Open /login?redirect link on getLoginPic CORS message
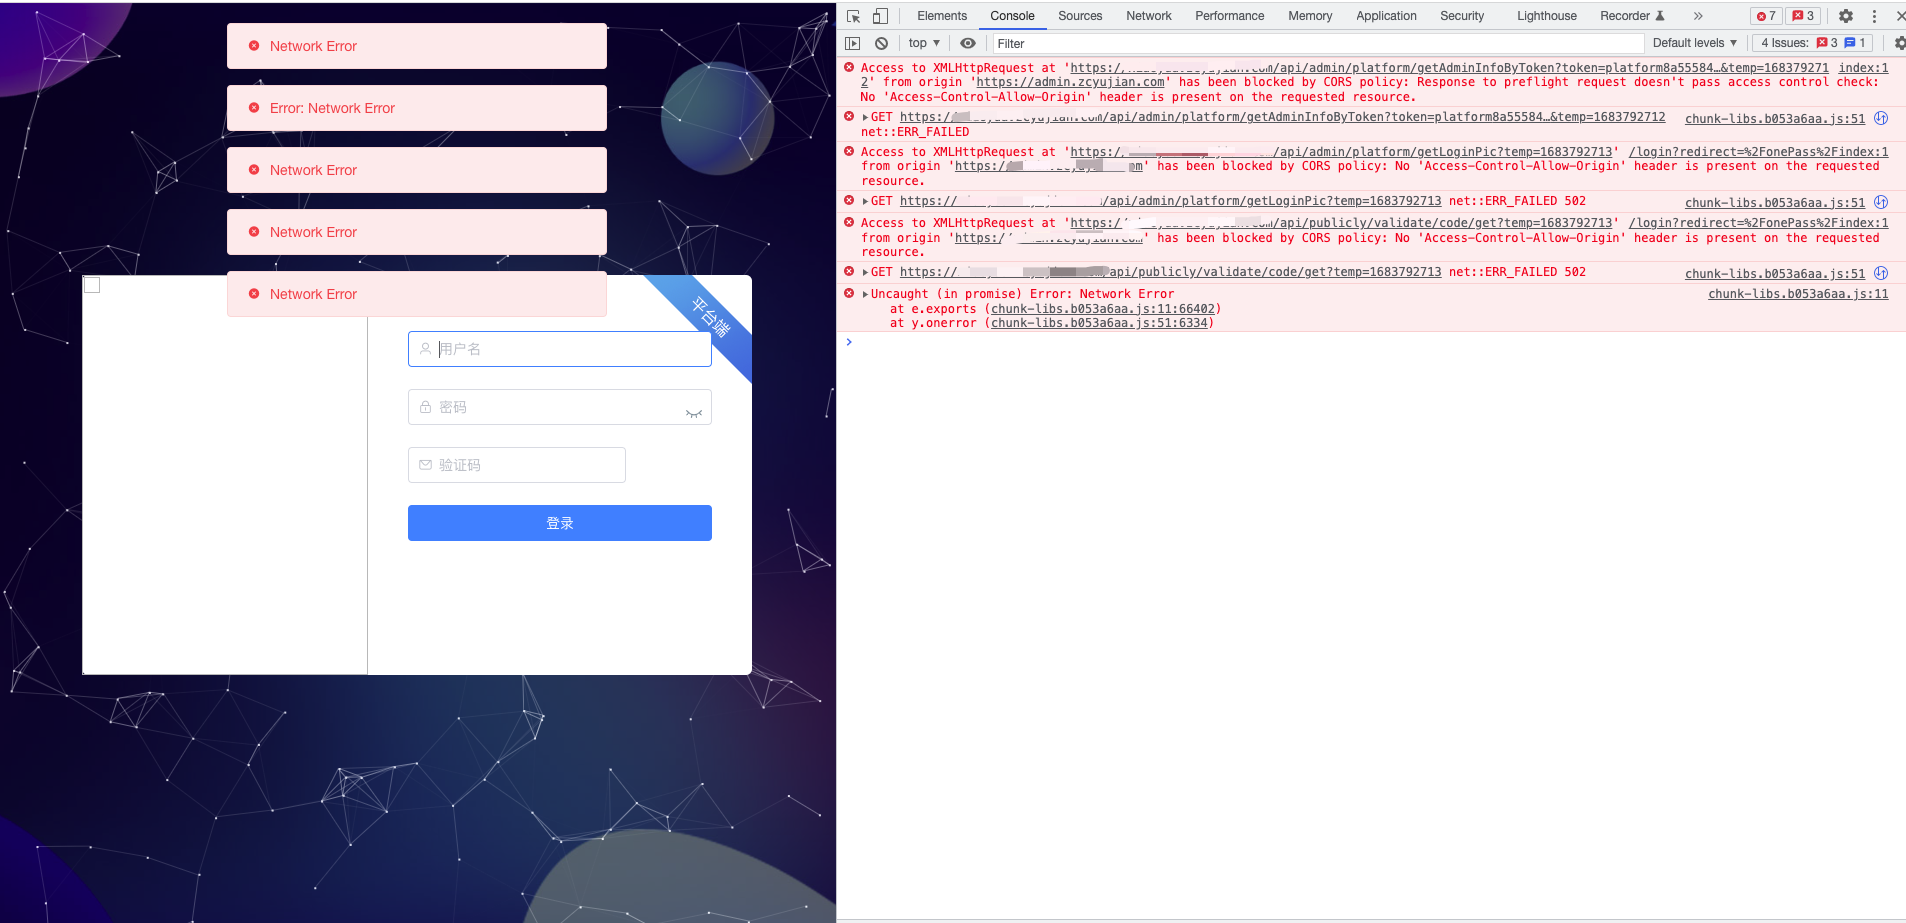The height and width of the screenshot is (923, 1906). coord(1759,152)
